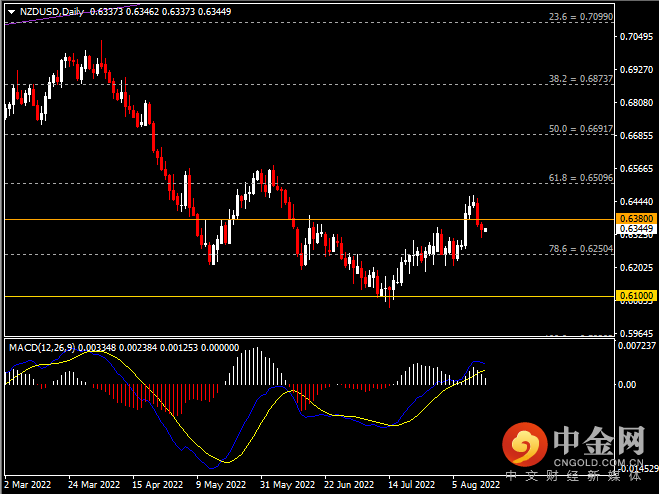Screen dimensions: 659x494
Task: Click the orange 0.63800 price level tag
Action: [x=636, y=218]
